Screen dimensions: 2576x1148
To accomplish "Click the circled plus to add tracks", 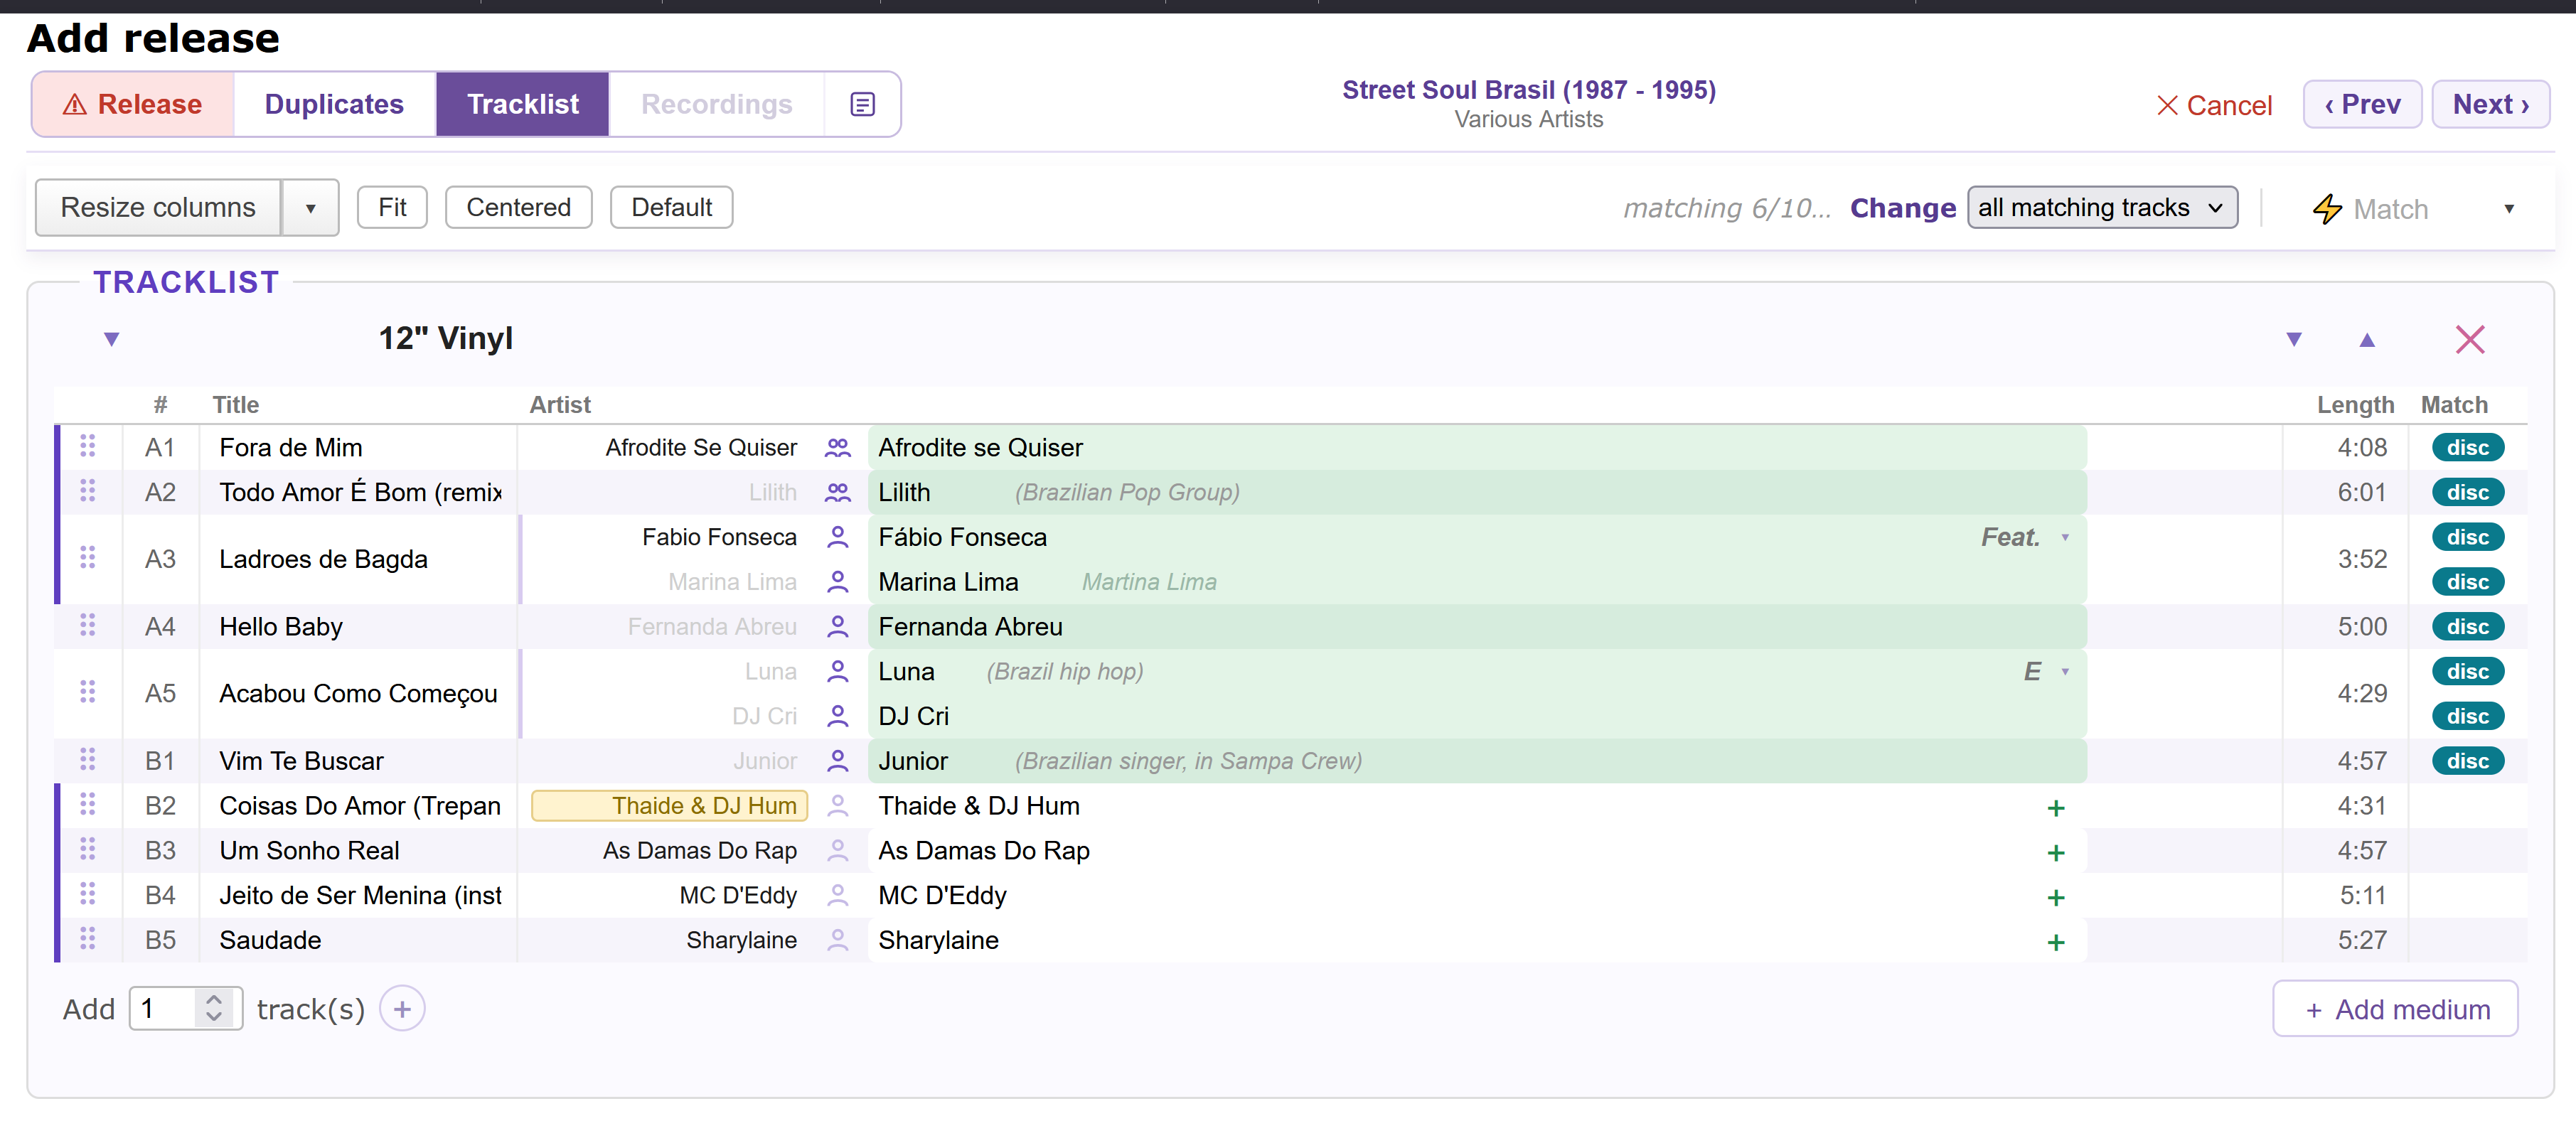I will (x=402, y=1009).
